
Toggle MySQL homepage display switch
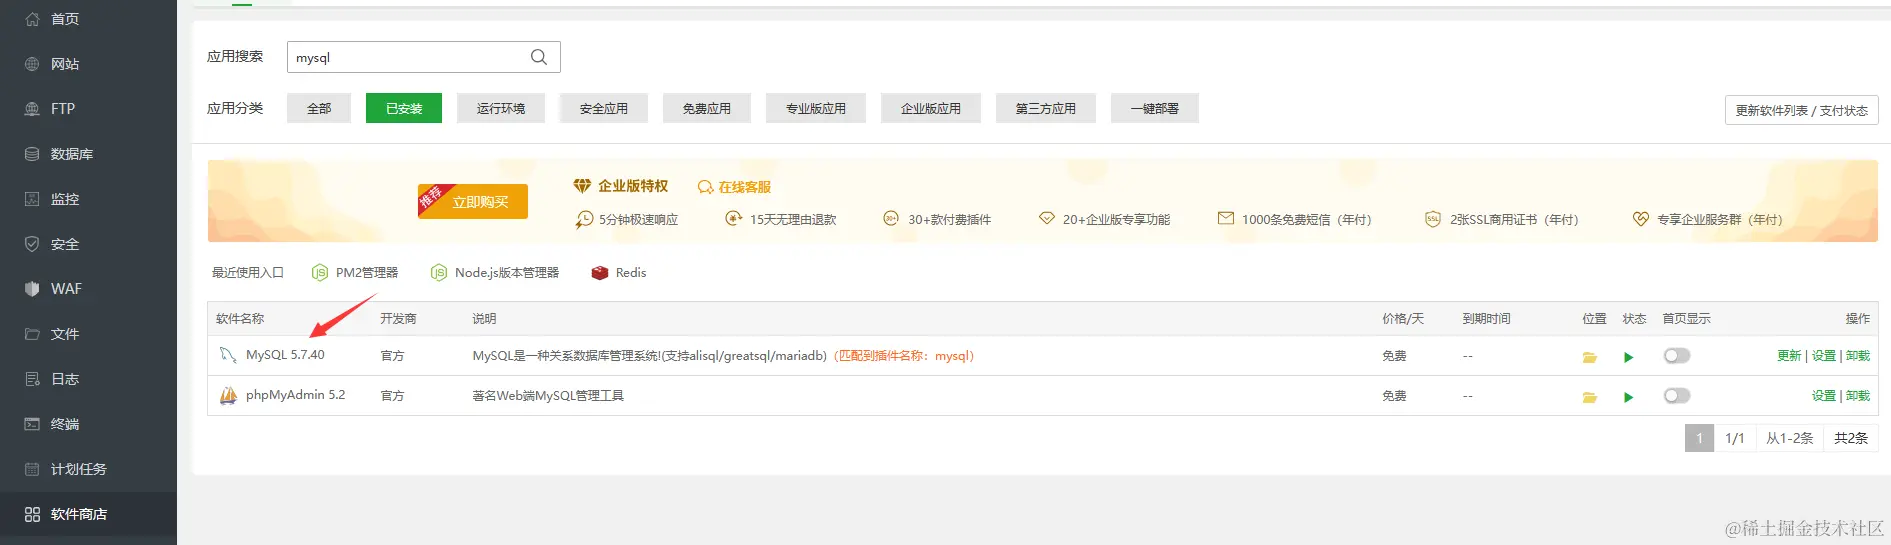coord(1677,356)
